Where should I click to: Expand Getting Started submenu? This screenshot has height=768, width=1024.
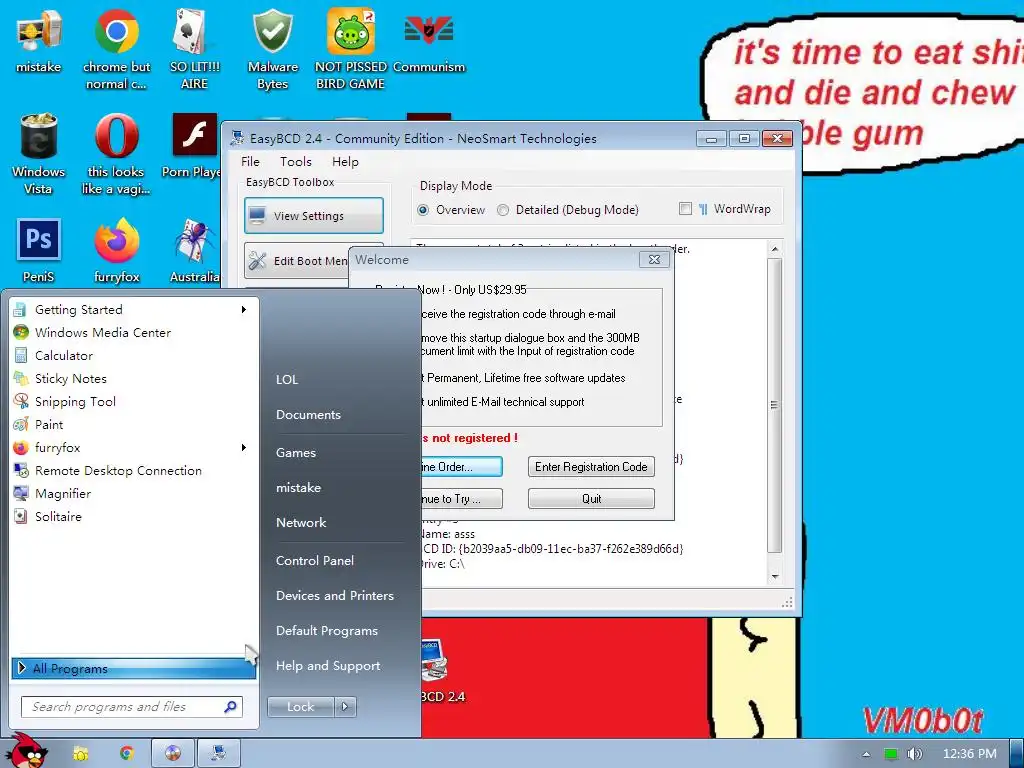click(x=244, y=310)
